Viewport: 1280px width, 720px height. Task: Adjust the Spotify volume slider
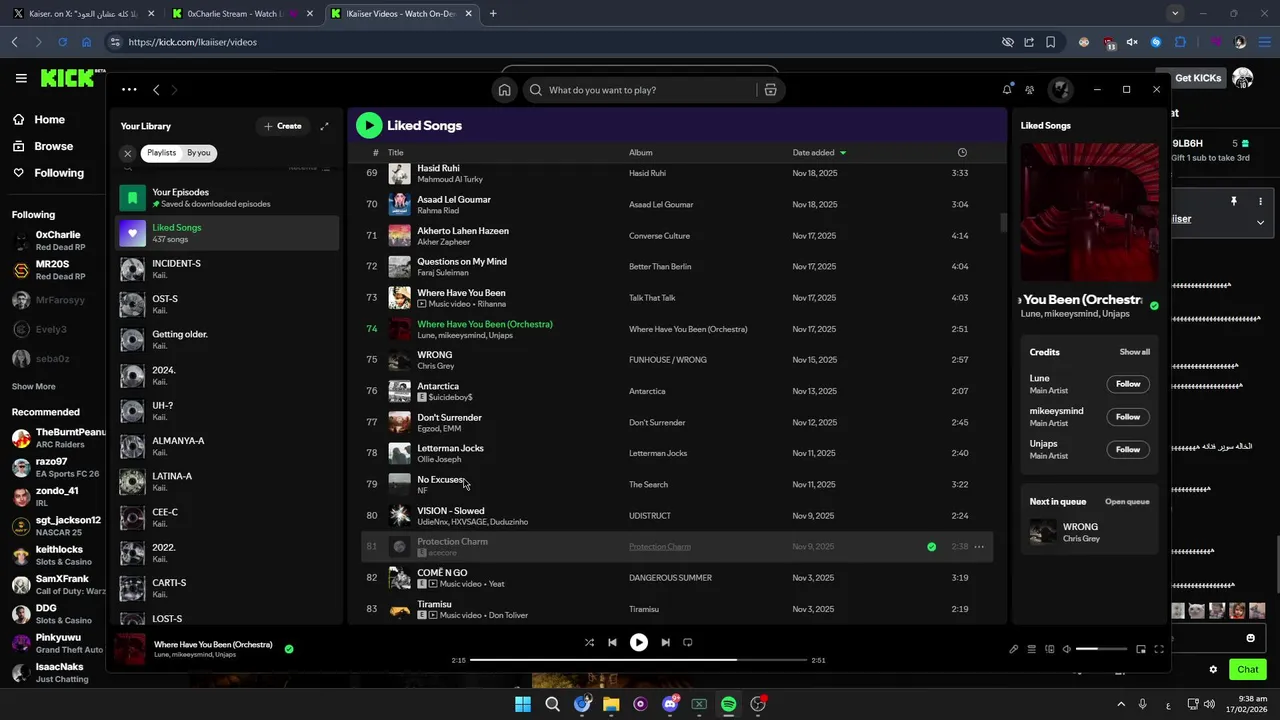(x=1101, y=649)
